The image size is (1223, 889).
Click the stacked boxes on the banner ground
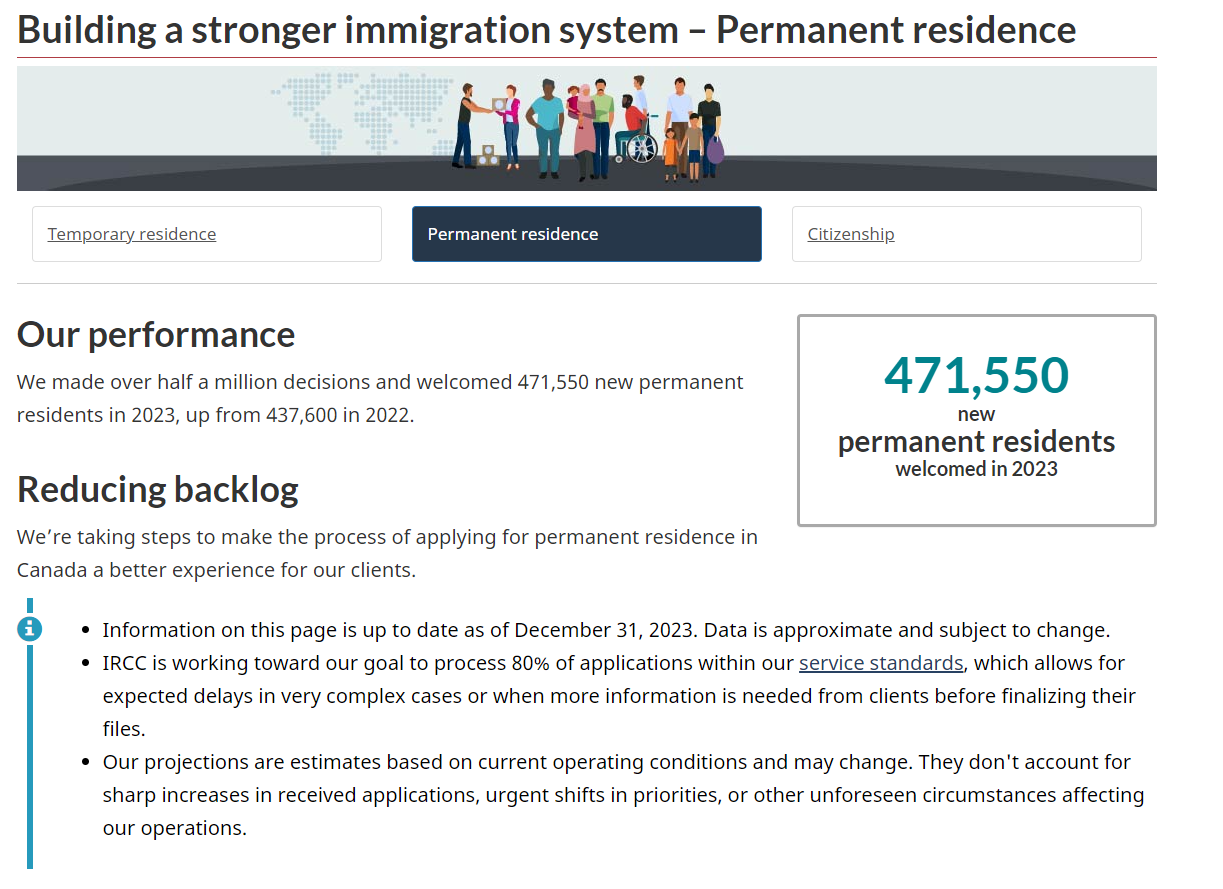point(488,156)
